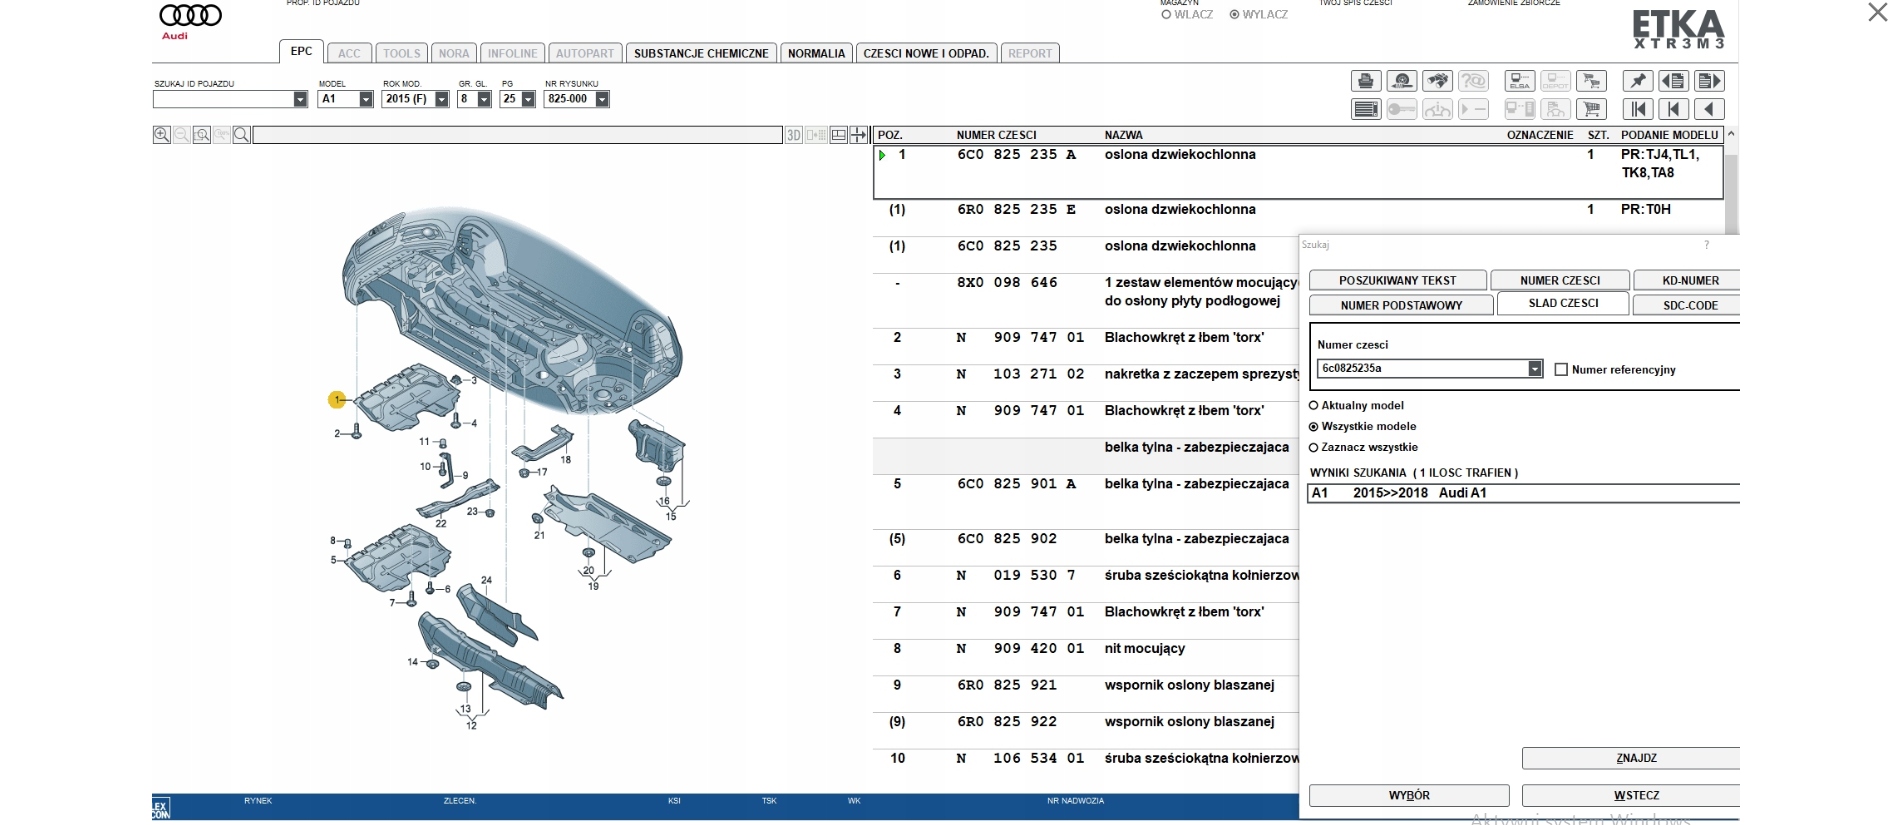Screen dimensions: 1899x825
Task: Open the shopping cart icon
Action: [1591, 109]
